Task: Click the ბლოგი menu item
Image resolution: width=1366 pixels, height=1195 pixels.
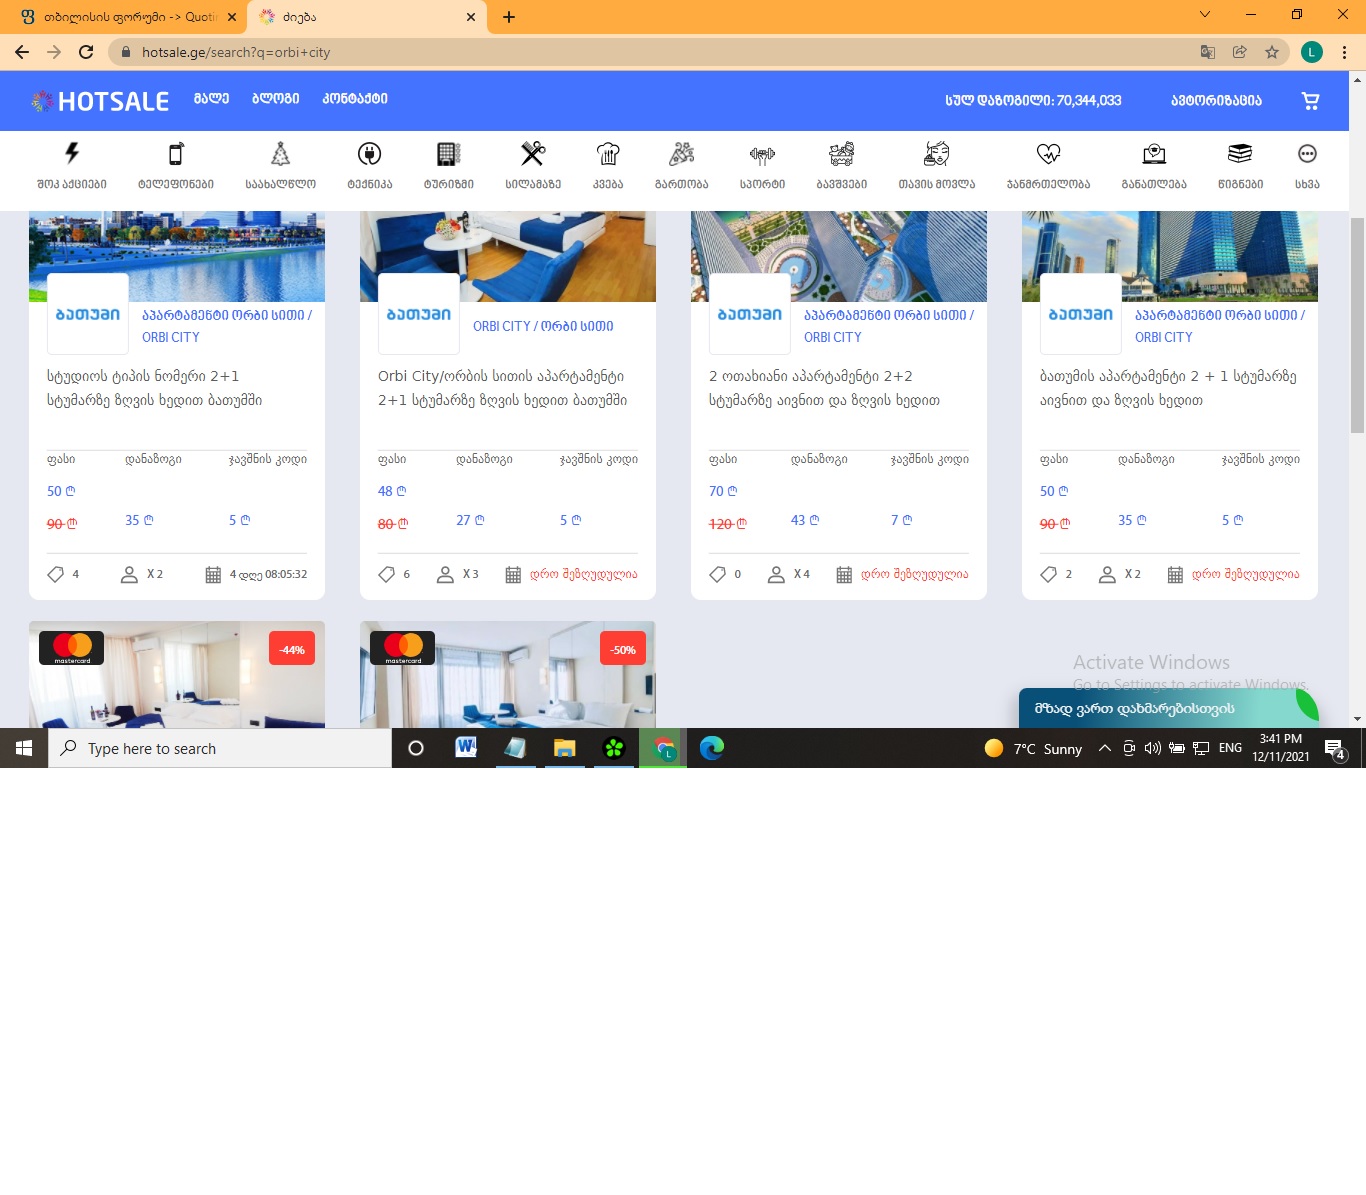Action: pos(275,99)
